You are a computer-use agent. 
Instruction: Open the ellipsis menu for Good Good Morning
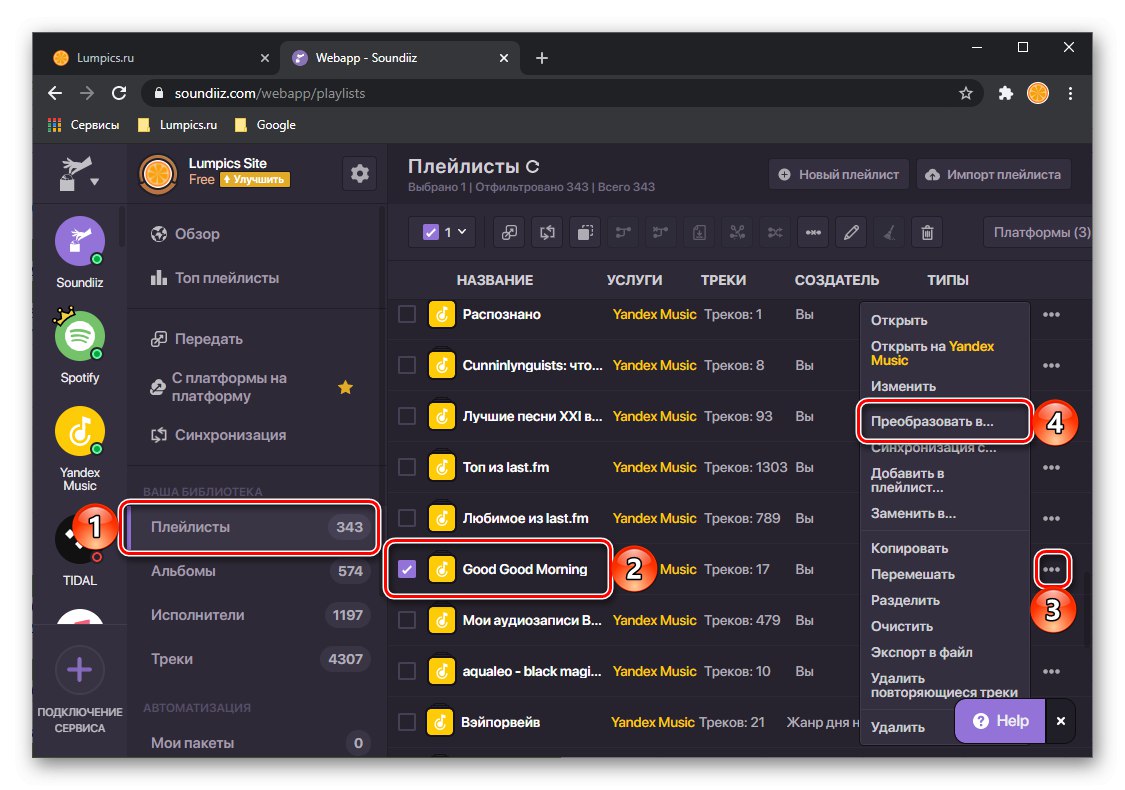1052,568
